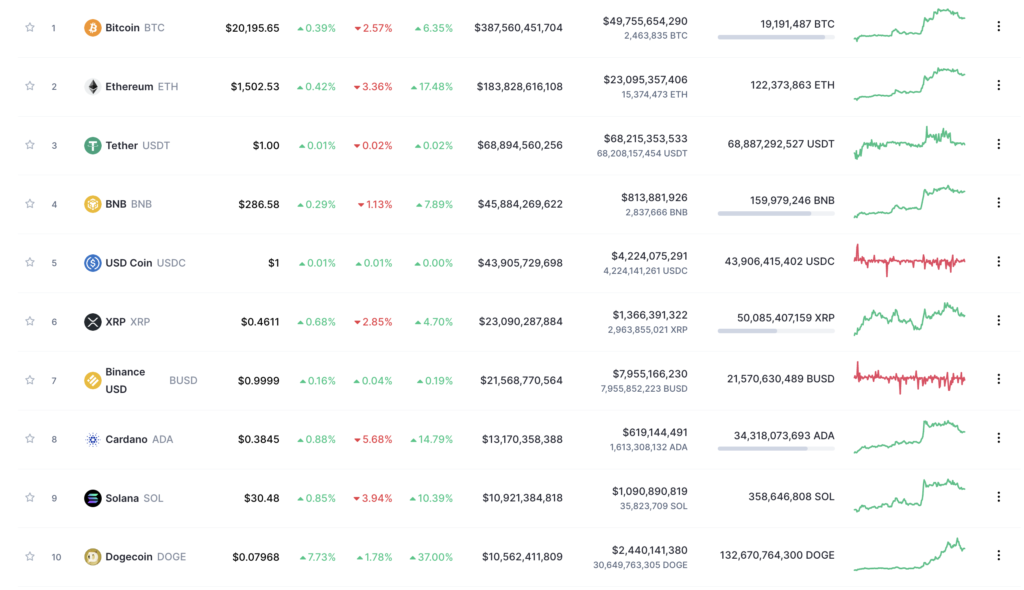
Task: Toggle the watchlist star for Ethereum
Action: 30,86
